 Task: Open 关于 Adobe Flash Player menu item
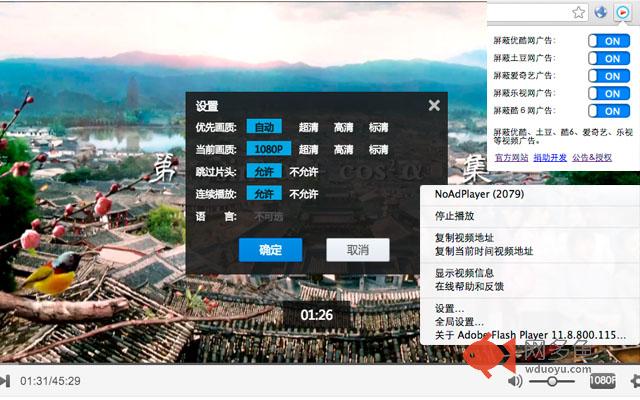pyautogui.click(x=530, y=335)
